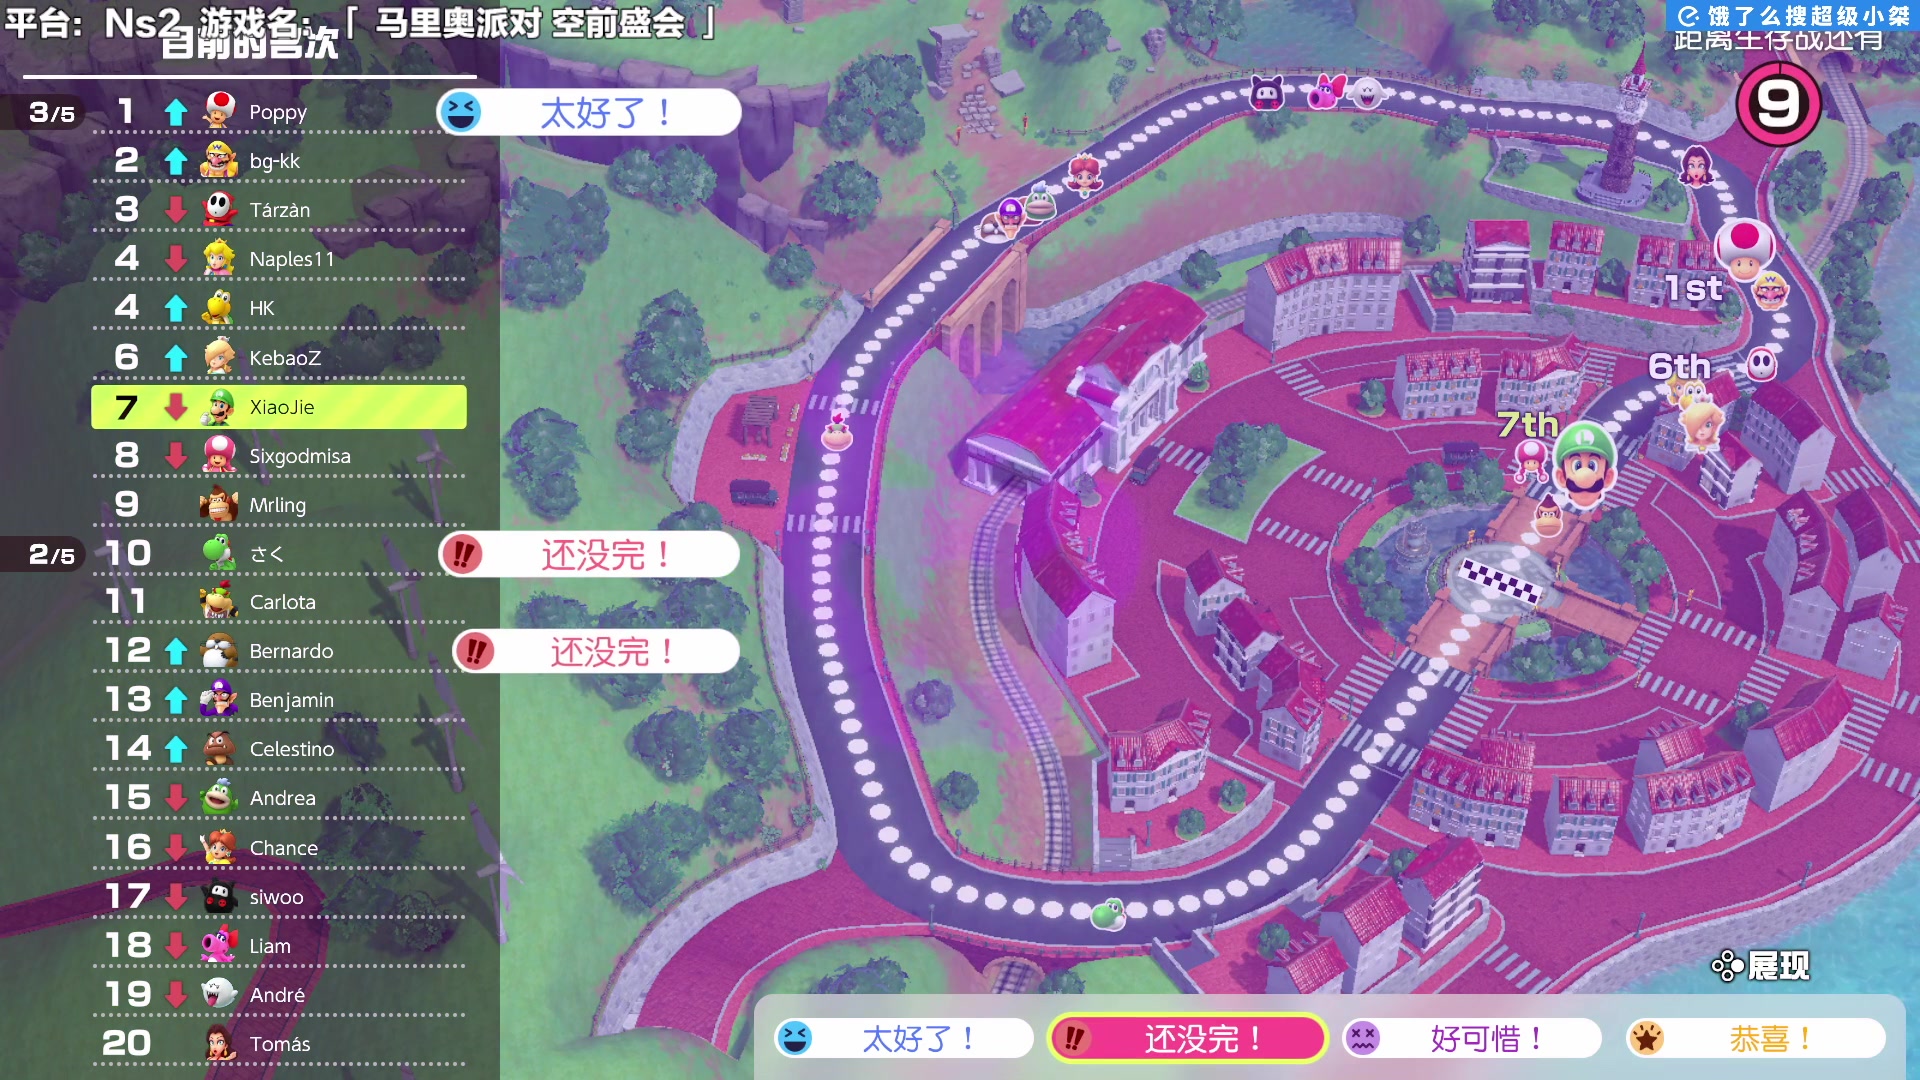
Task: Click Sixgodmisa's Toadette avatar
Action: click(x=219, y=455)
